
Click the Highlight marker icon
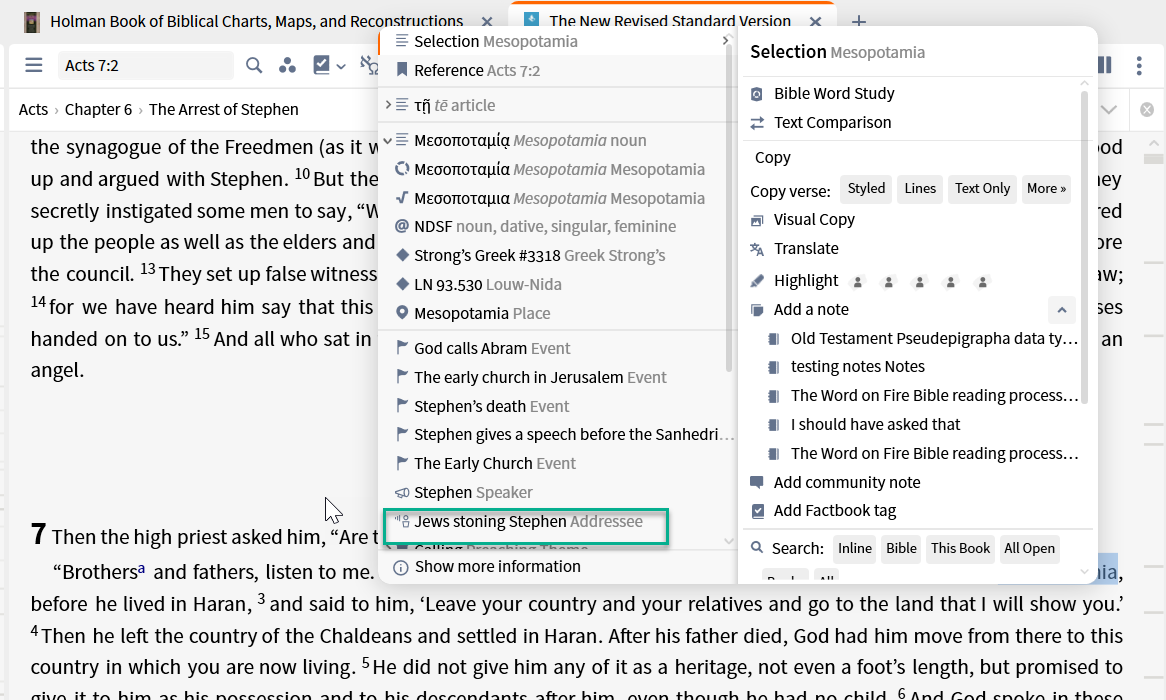point(757,281)
